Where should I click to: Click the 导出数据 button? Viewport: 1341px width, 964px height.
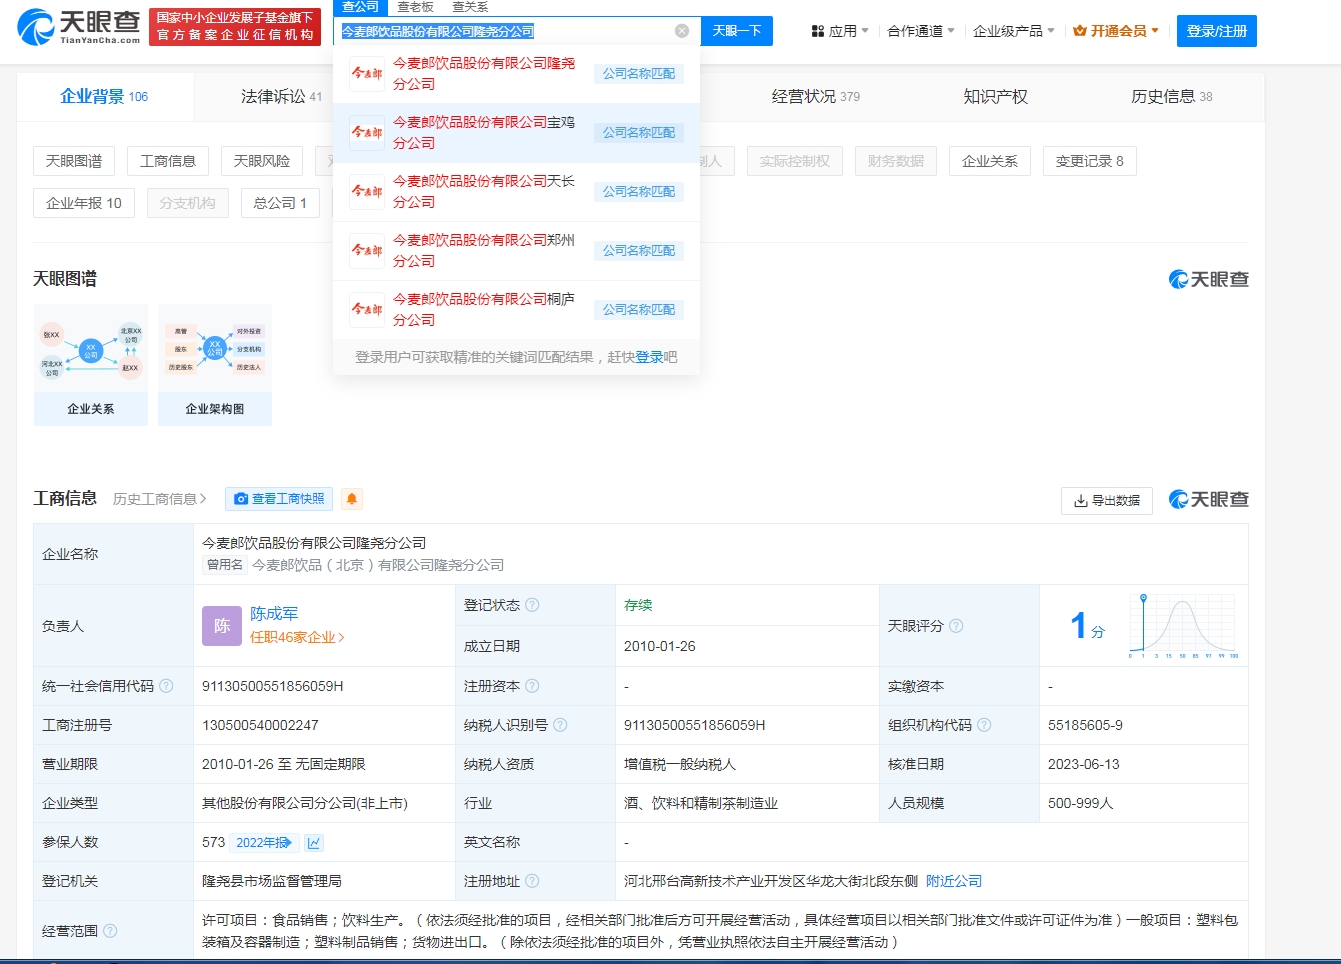point(1107,500)
